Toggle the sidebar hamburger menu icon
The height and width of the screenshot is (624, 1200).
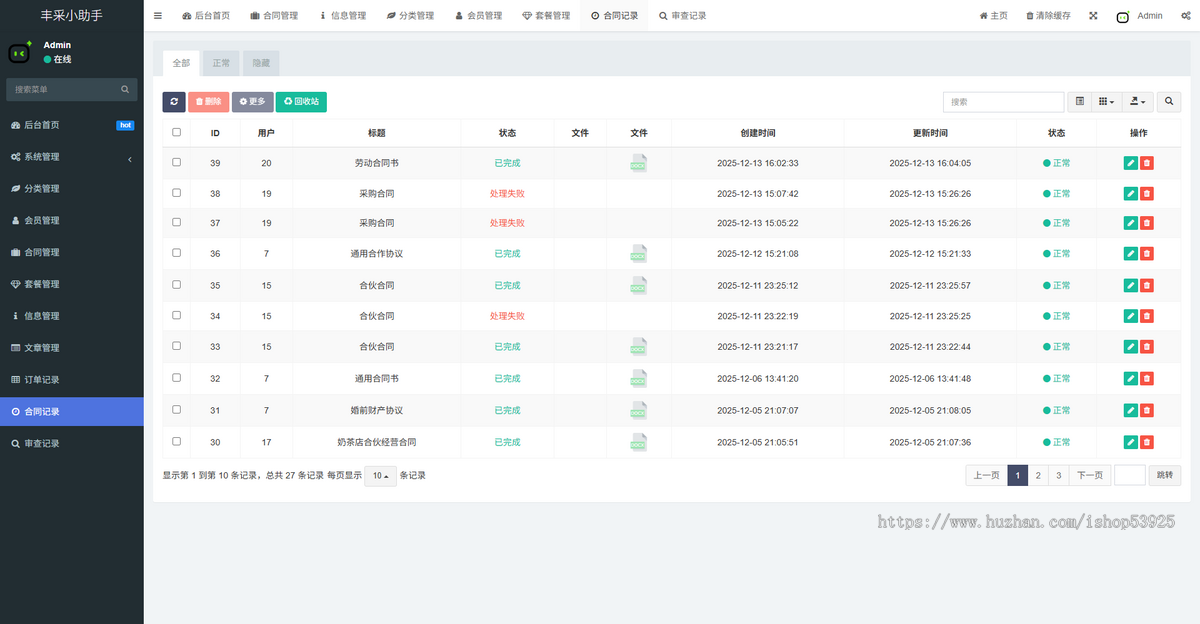tap(158, 16)
